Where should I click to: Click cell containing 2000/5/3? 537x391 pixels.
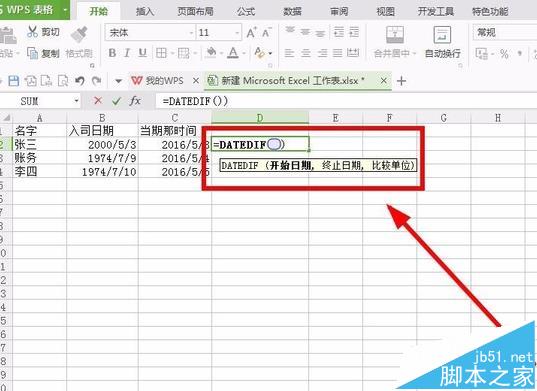[102, 144]
